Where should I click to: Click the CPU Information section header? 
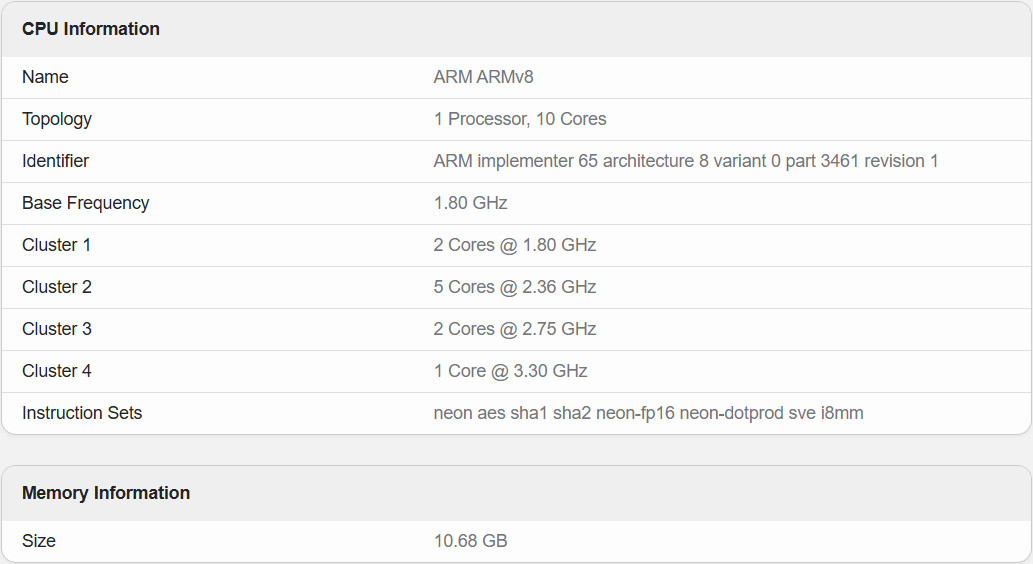(91, 29)
